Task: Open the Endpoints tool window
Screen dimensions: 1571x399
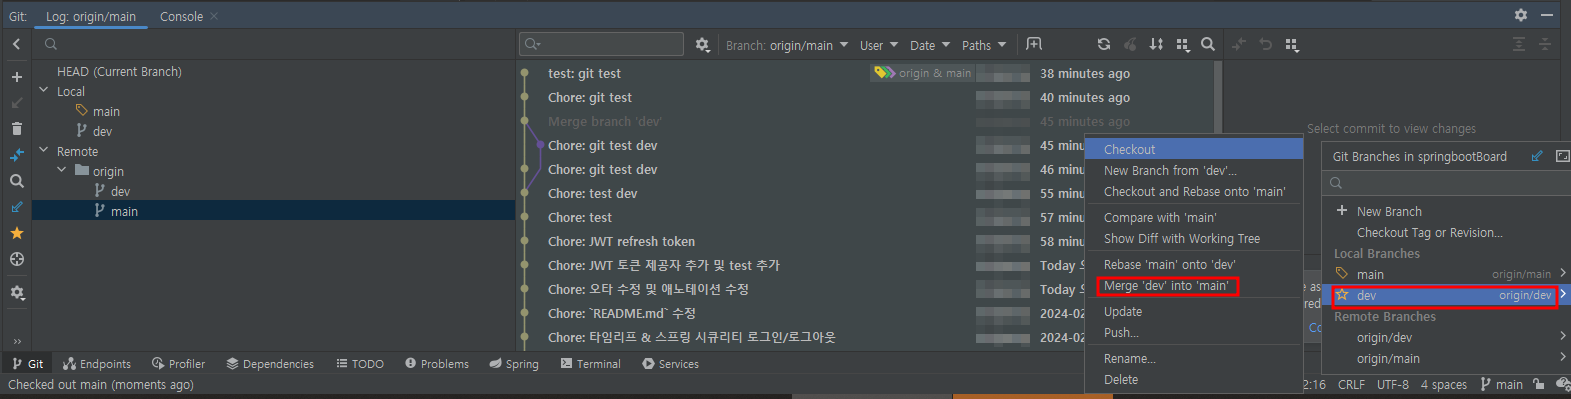Action: 97,363
